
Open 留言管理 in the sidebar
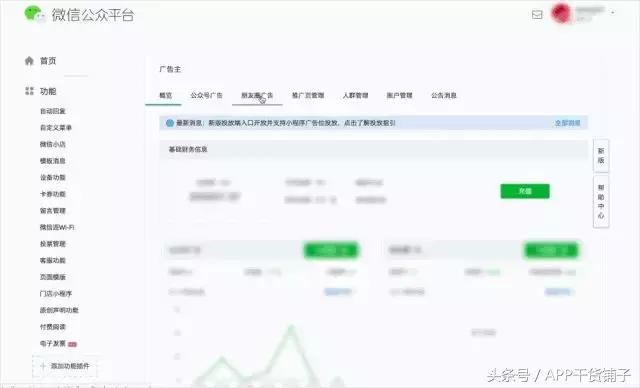pyautogui.click(x=53, y=211)
